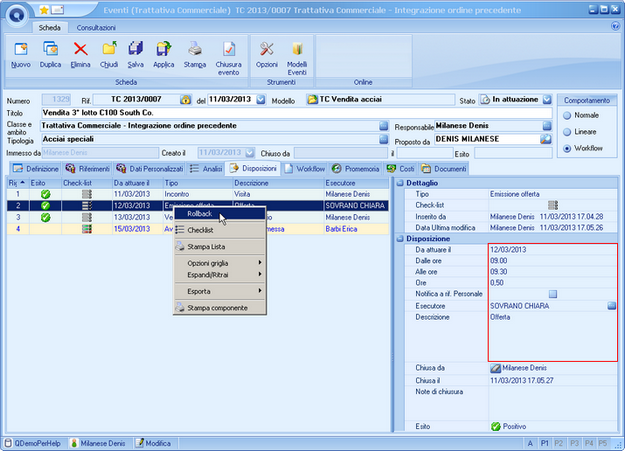Click colored check-list icon in row 4
Image resolution: width=625 pixels, height=451 pixels.
pos(86,229)
